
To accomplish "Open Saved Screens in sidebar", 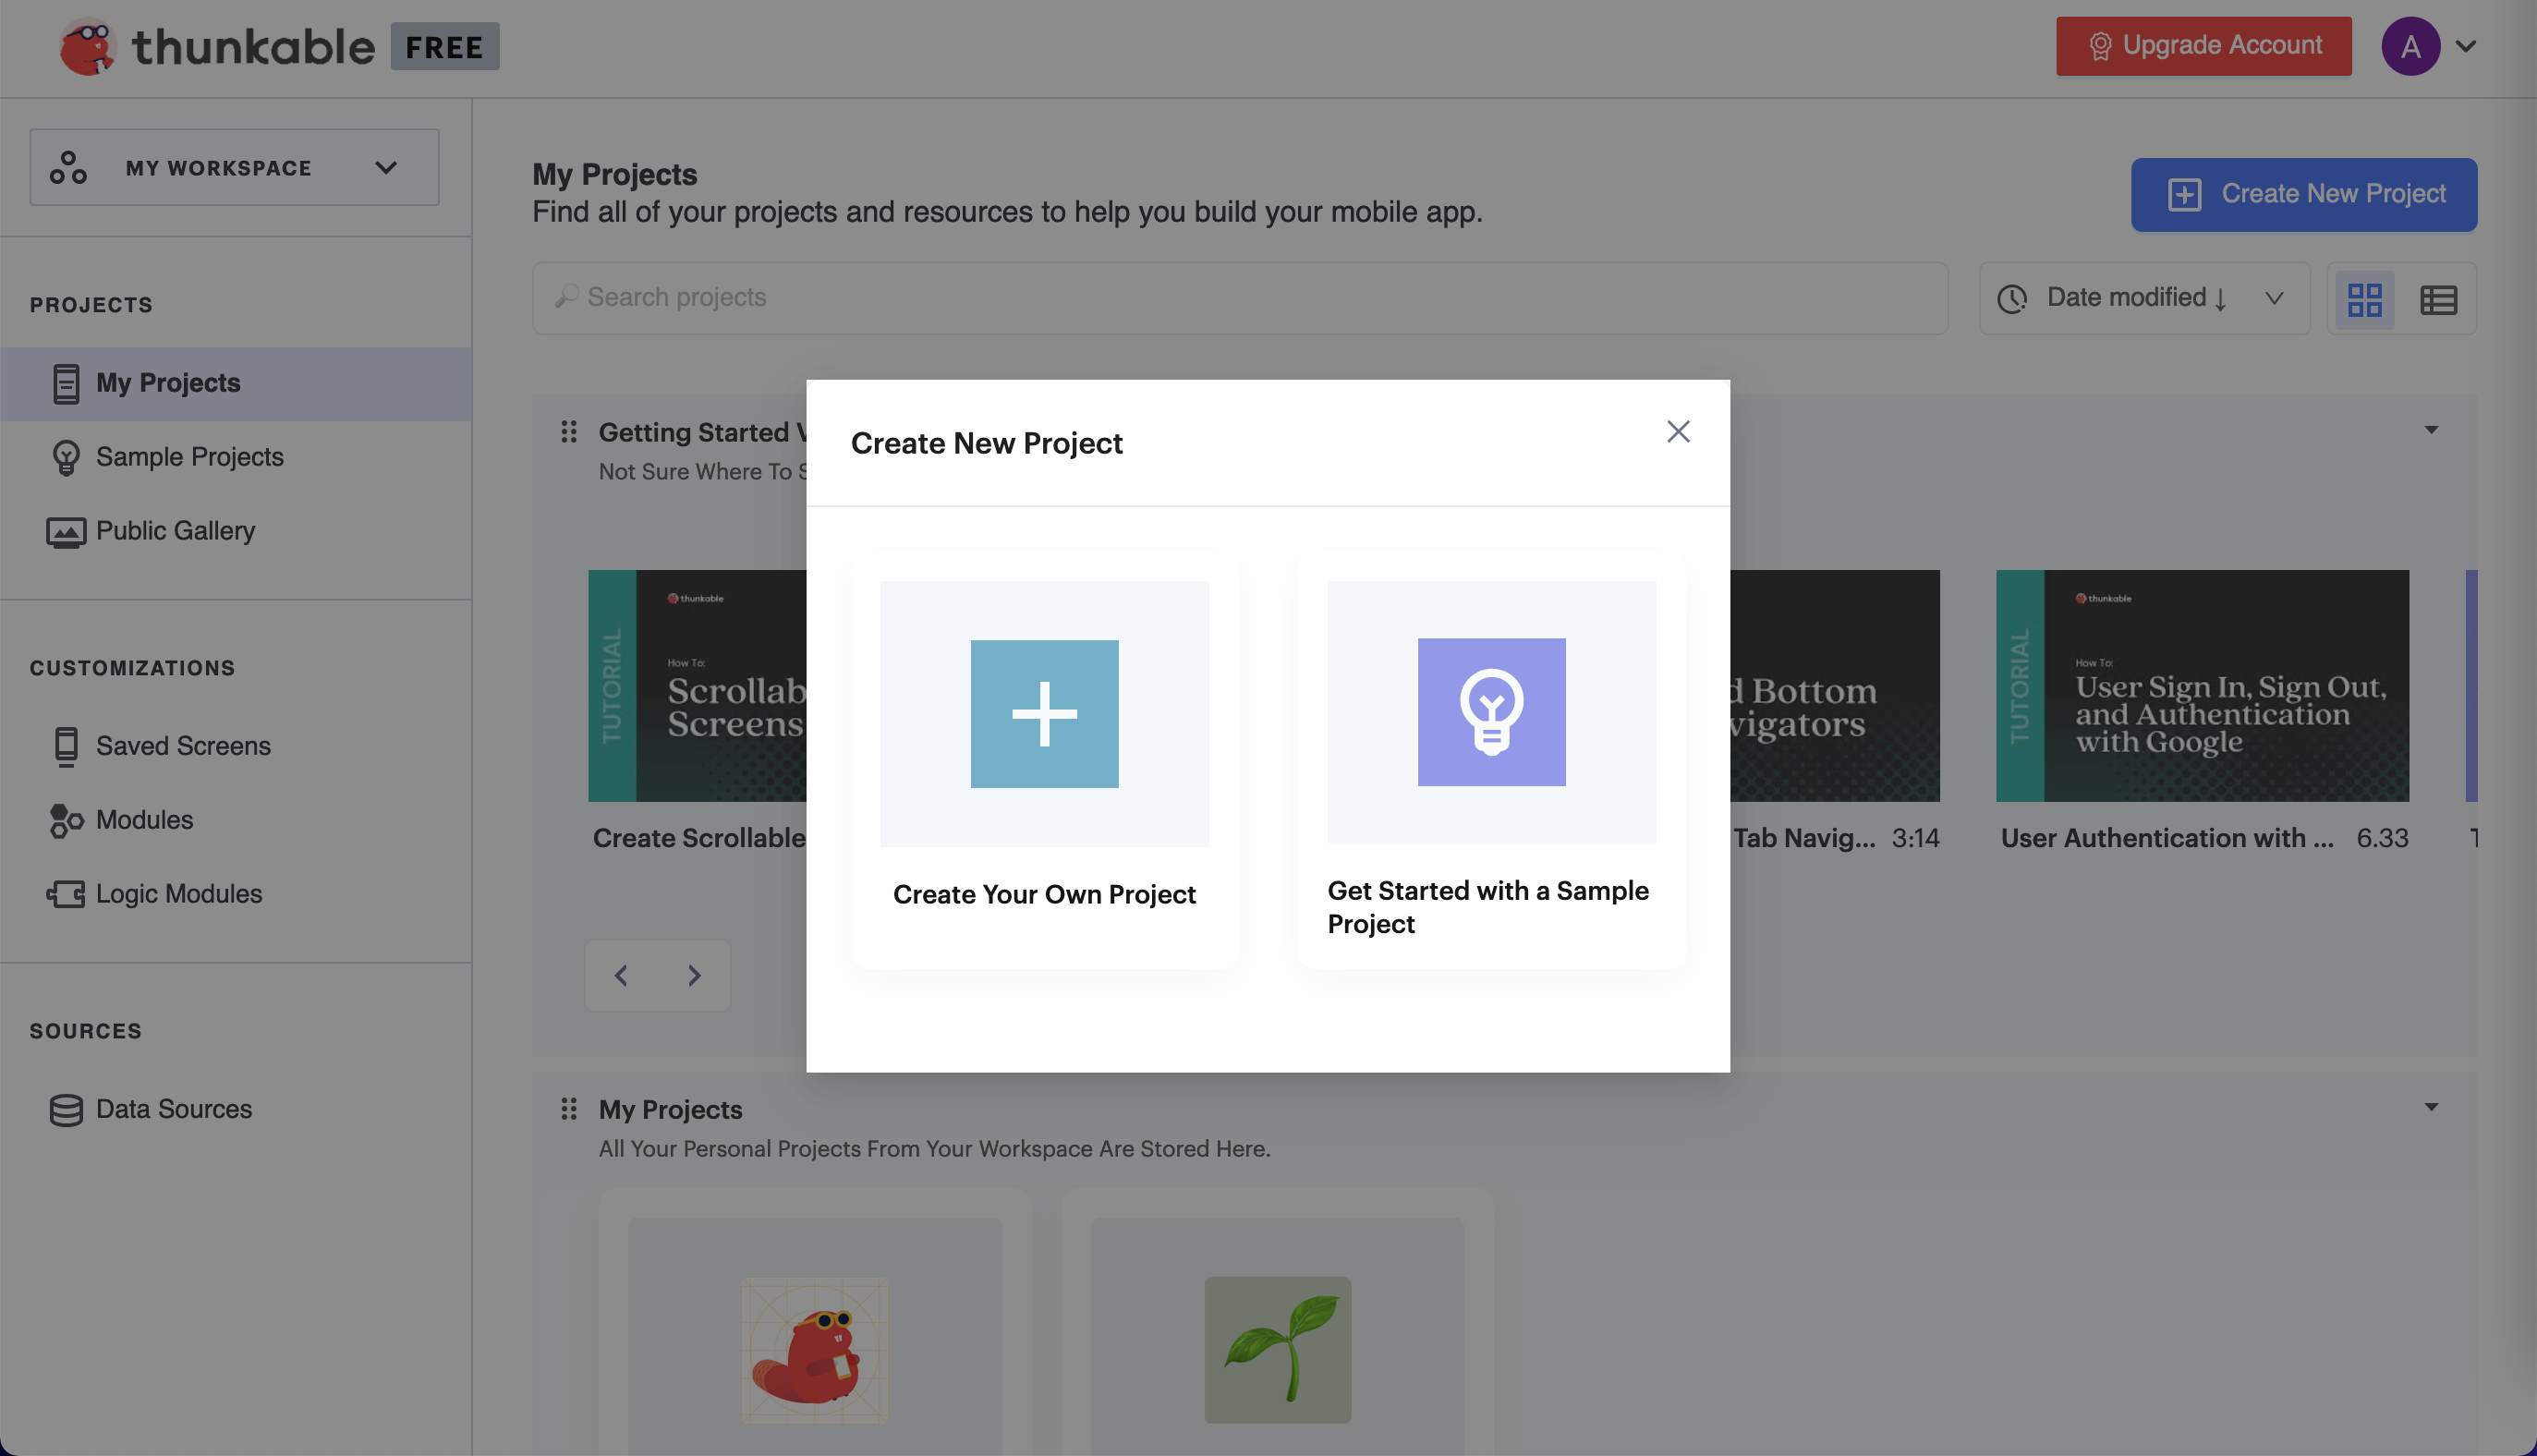I will [182, 746].
